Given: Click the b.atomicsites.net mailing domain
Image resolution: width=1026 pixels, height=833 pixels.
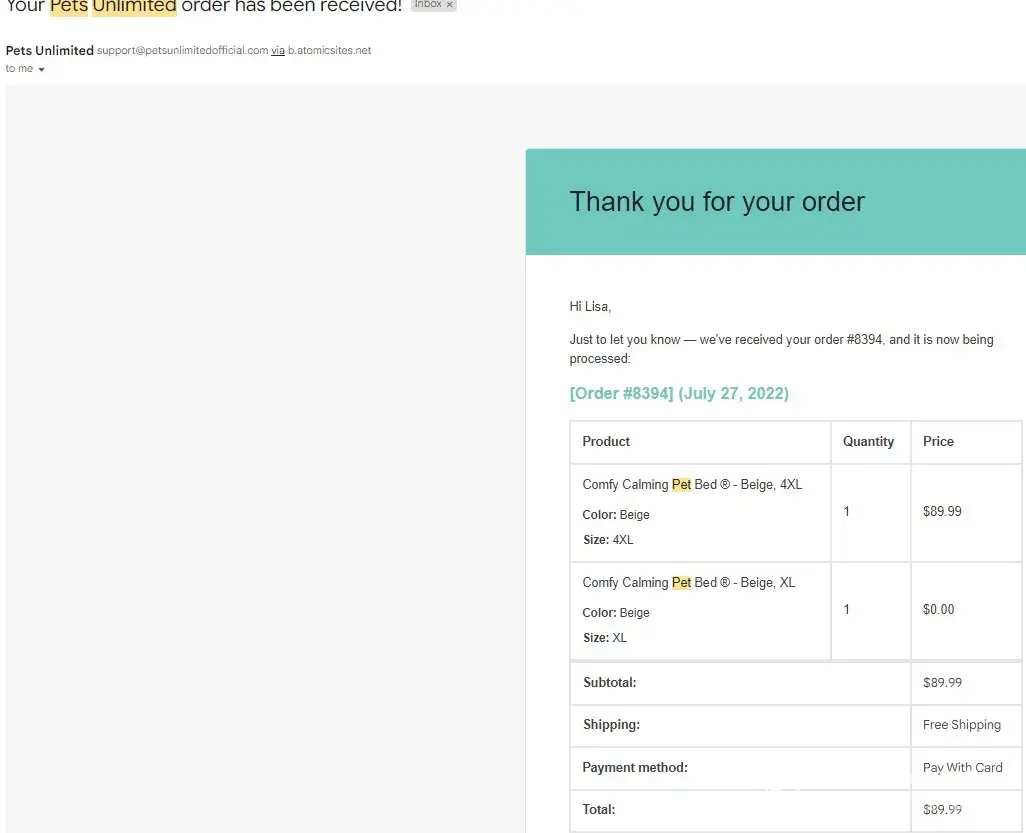Looking at the screenshot, I should 329,50.
